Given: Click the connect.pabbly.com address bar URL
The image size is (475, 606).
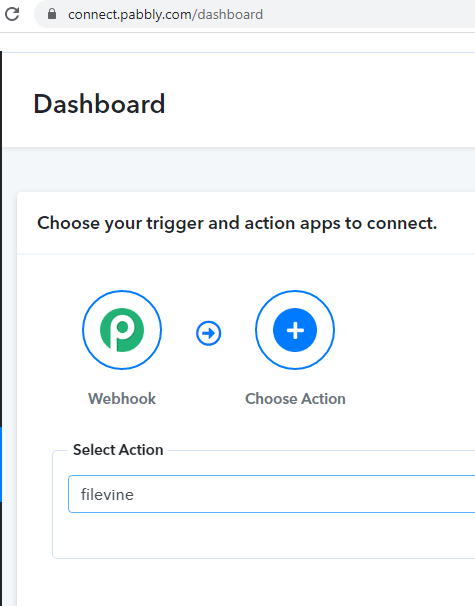Looking at the screenshot, I should (165, 15).
